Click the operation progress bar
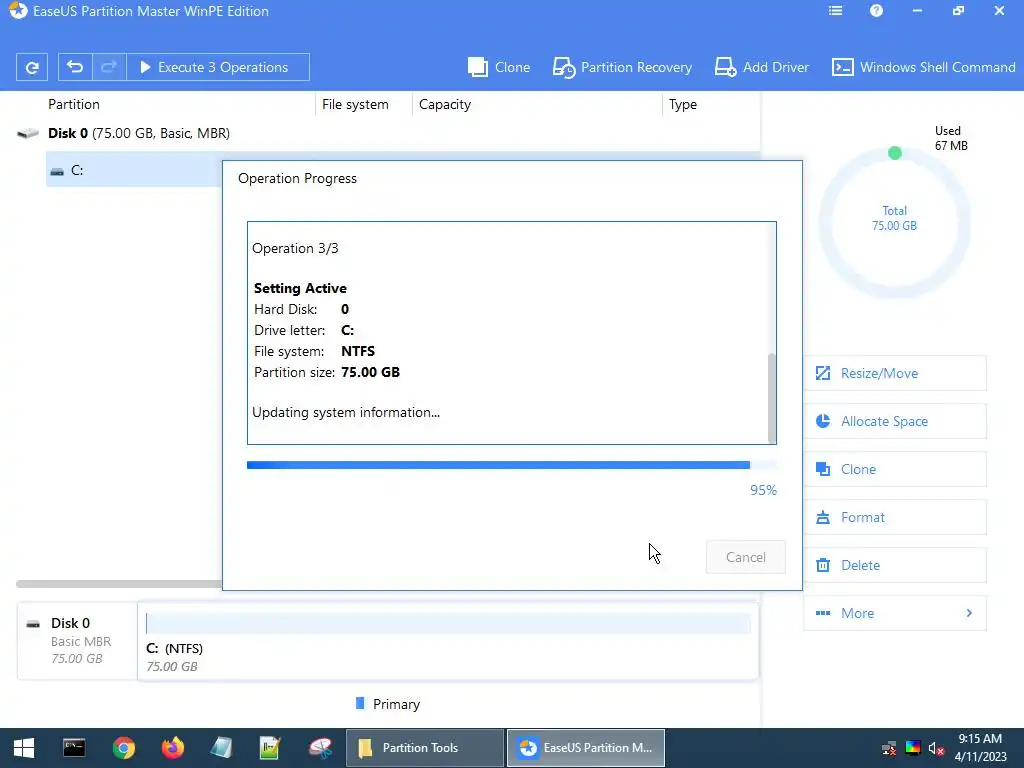Screen dimensions: 1024x768 pos(512,465)
